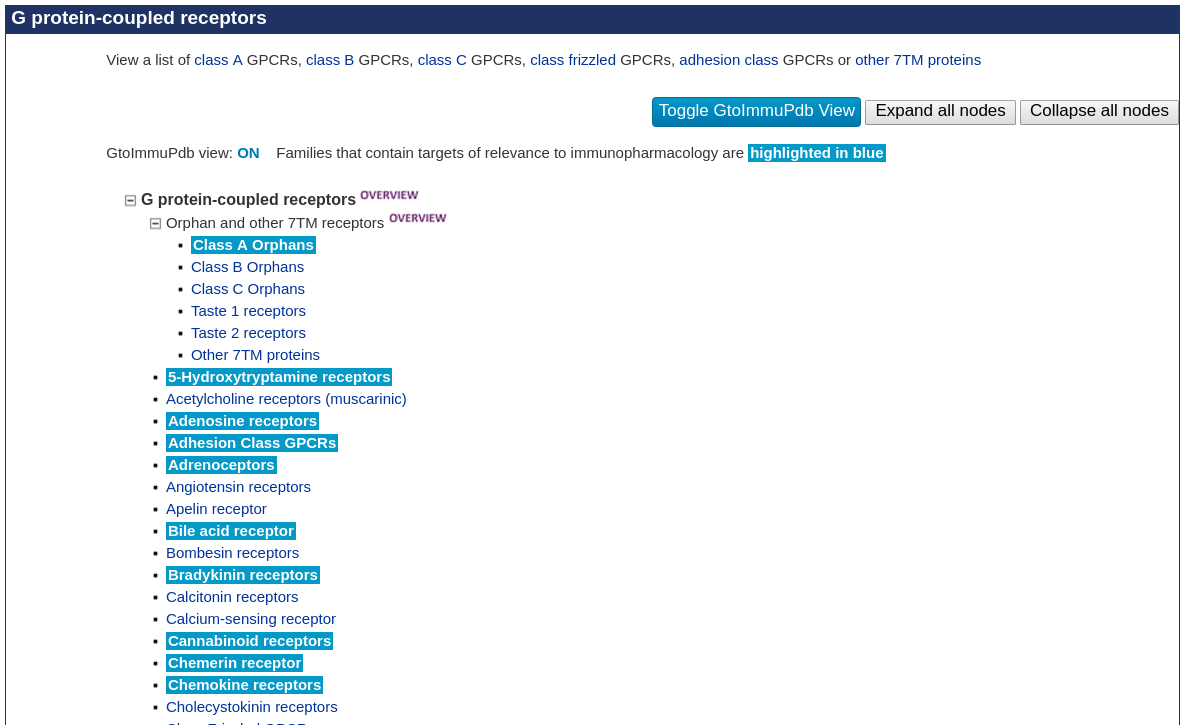Collapse the G protein-coupled receptors tree node
The width and height of the screenshot is (1192, 725).
pyautogui.click(x=130, y=200)
